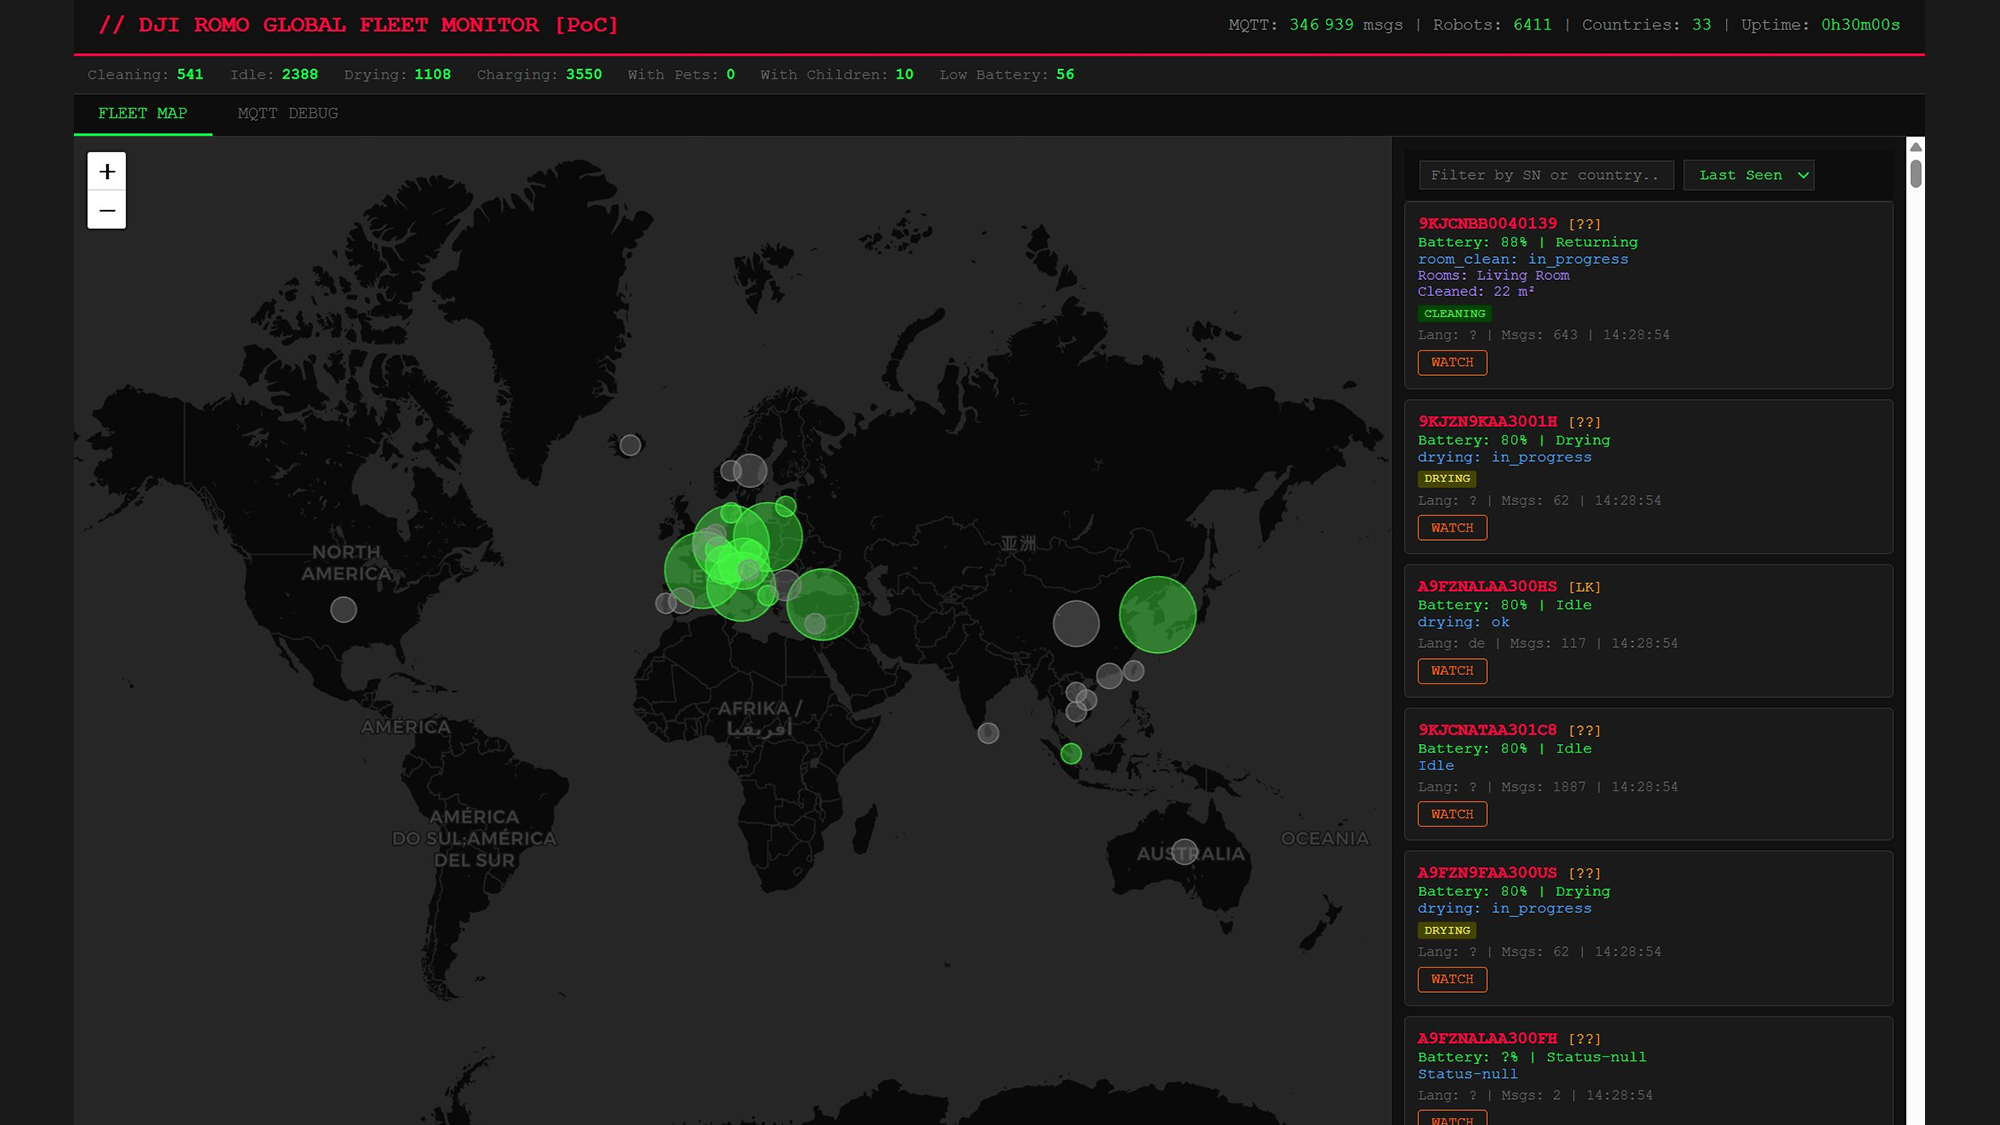This screenshot has height=1125, width=2000.
Task: Click the robot list scrollbar up arrow
Action: (1916, 147)
